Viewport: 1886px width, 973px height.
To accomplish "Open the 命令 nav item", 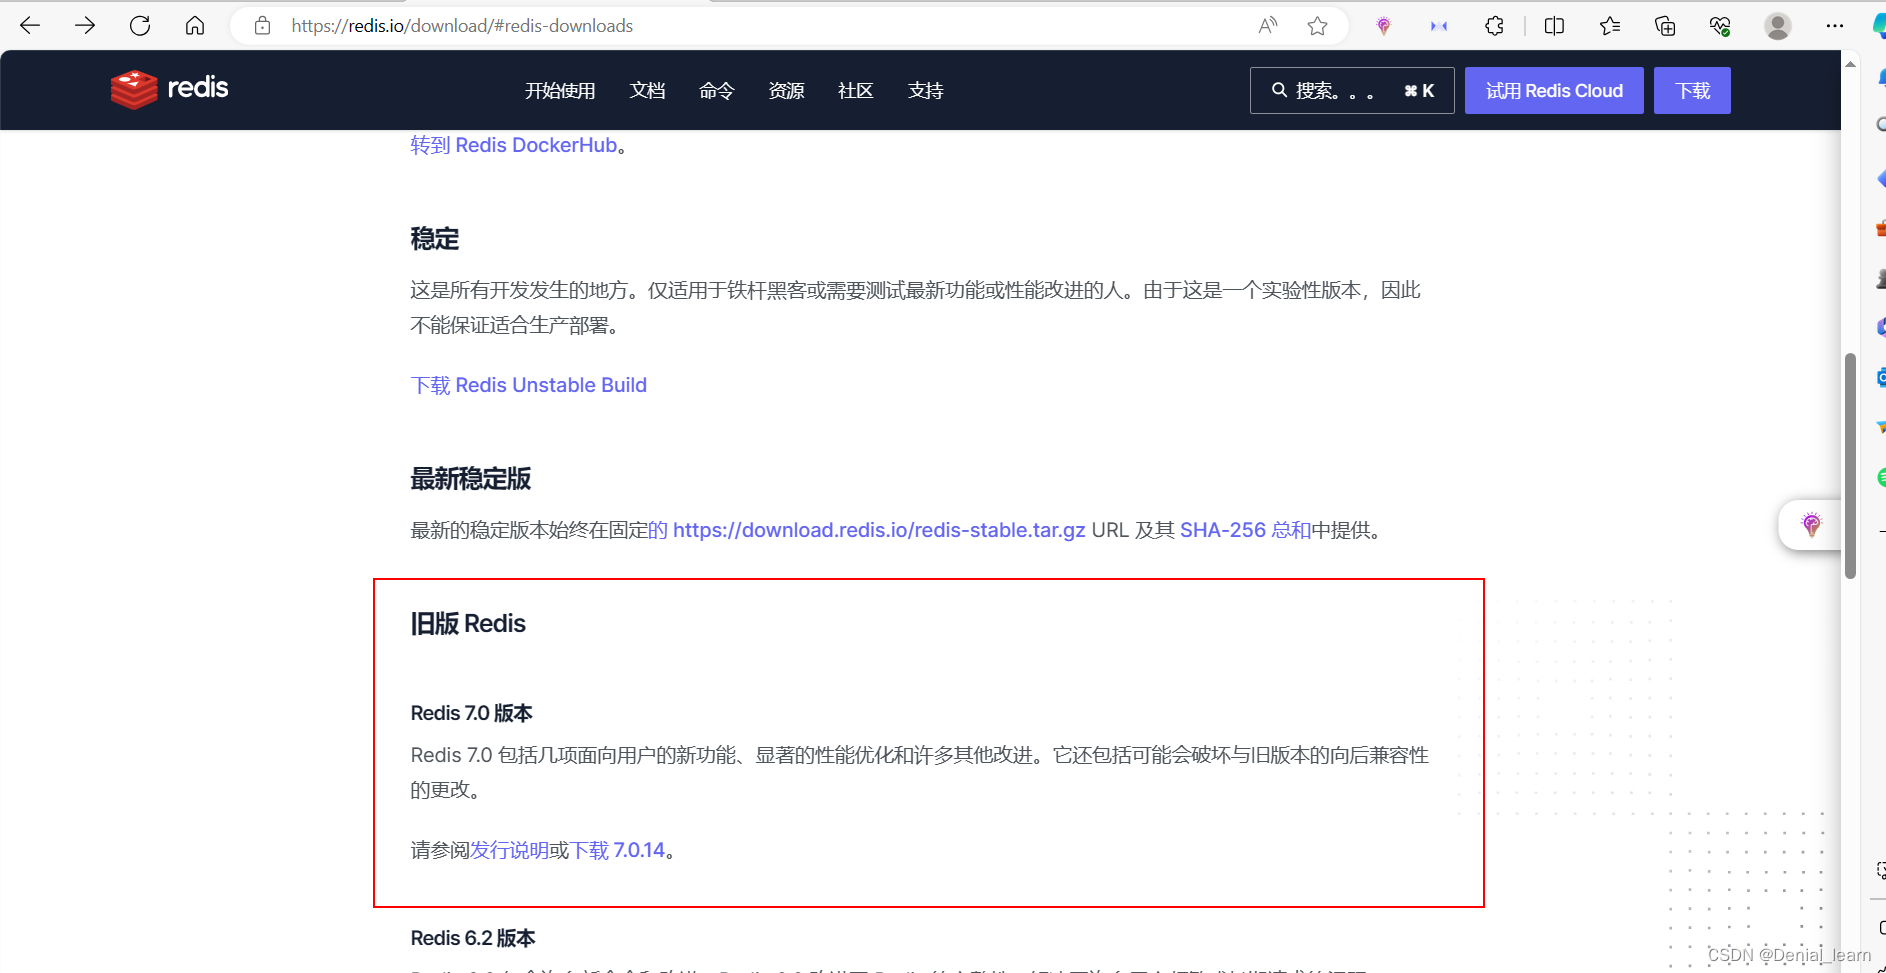I will point(717,91).
